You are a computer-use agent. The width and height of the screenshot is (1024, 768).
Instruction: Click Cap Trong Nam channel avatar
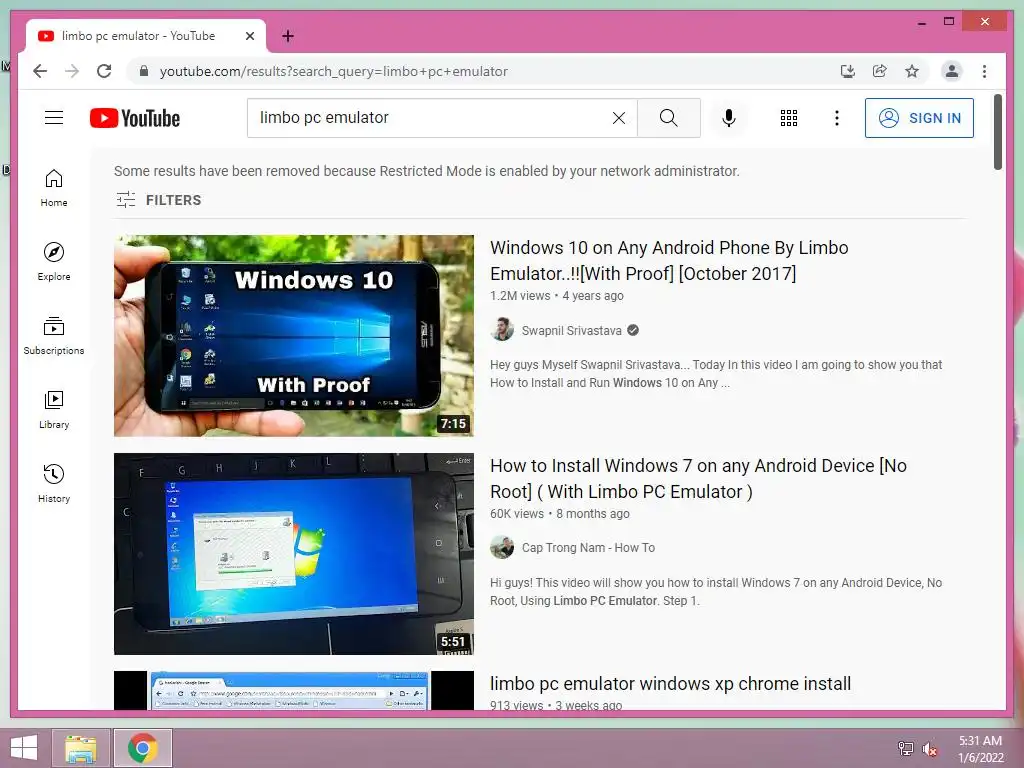[502, 547]
